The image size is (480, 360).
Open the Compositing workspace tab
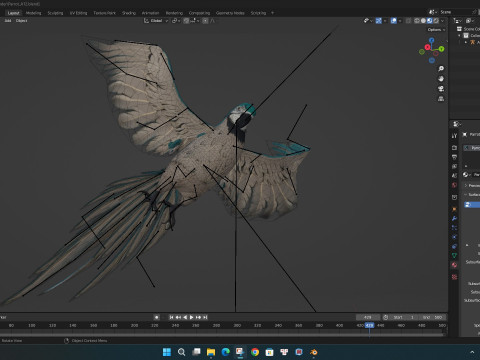199,13
